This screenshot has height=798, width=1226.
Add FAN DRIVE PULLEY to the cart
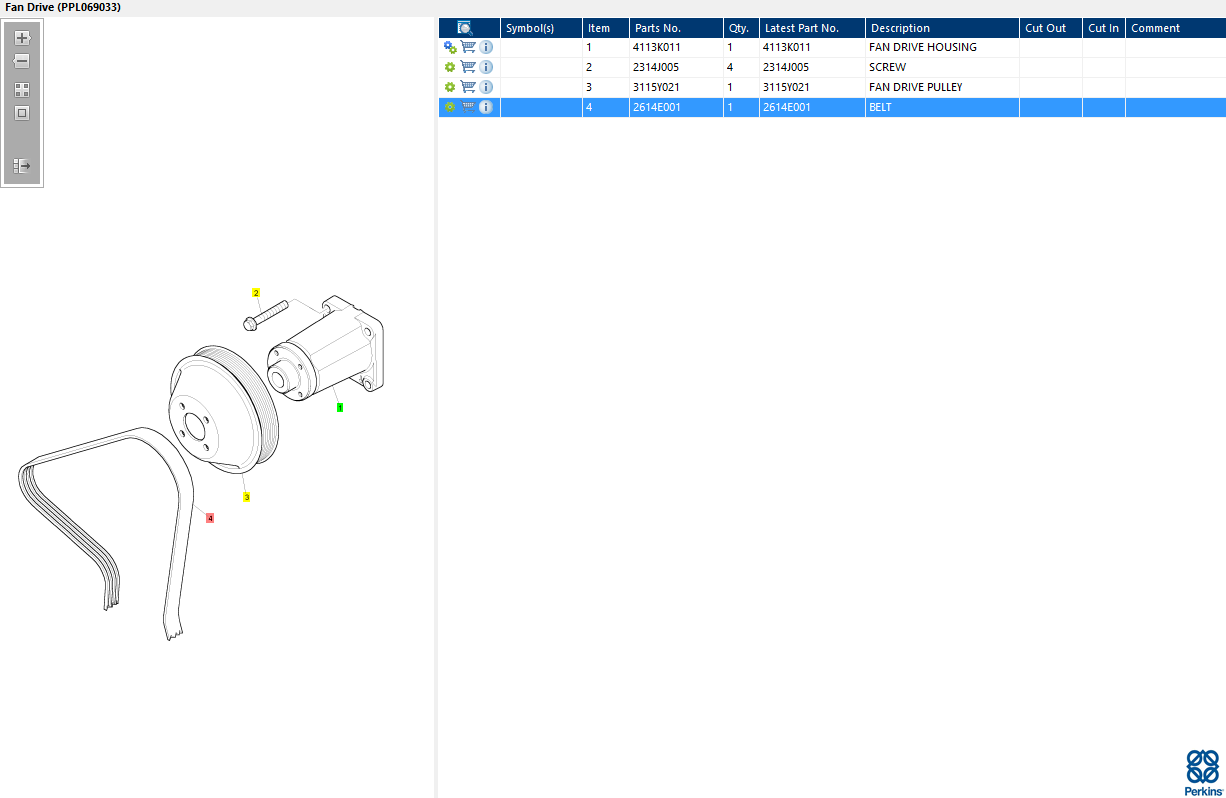[468, 87]
